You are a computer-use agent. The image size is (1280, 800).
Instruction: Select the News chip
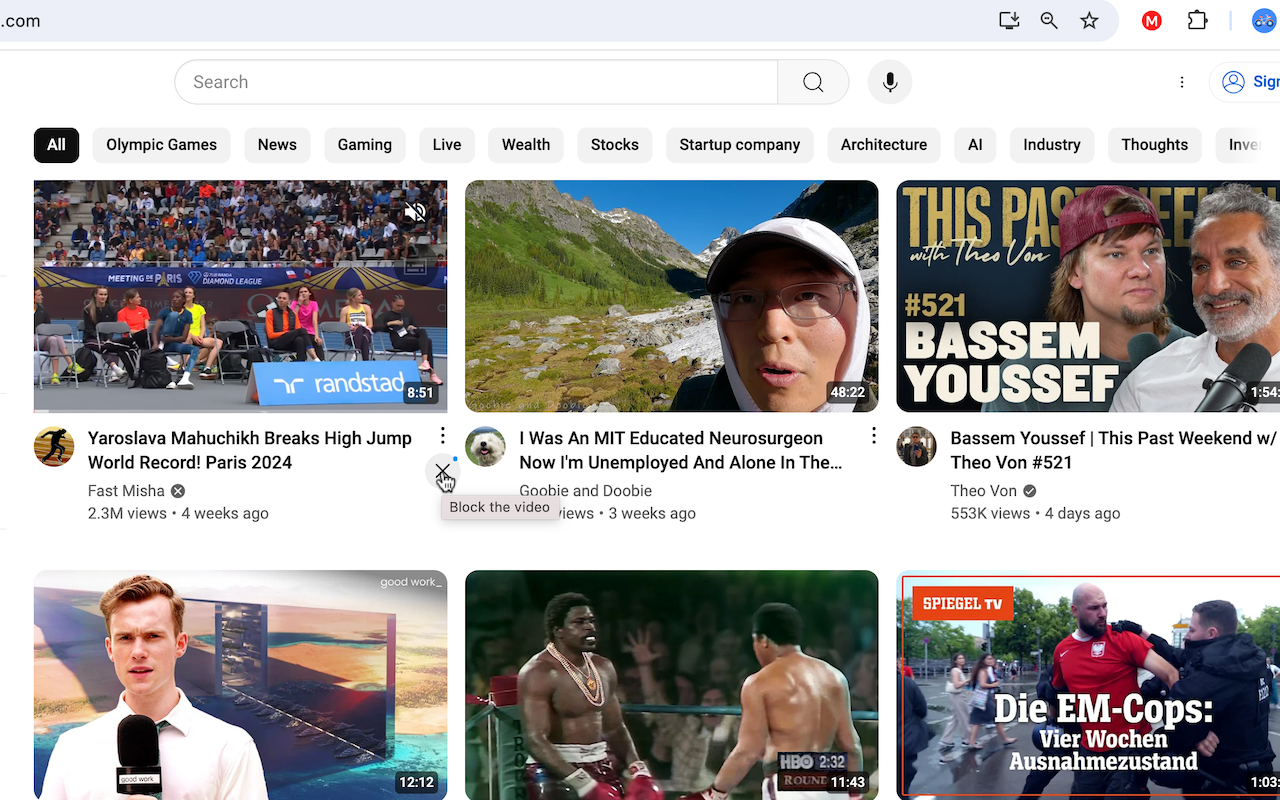click(277, 145)
